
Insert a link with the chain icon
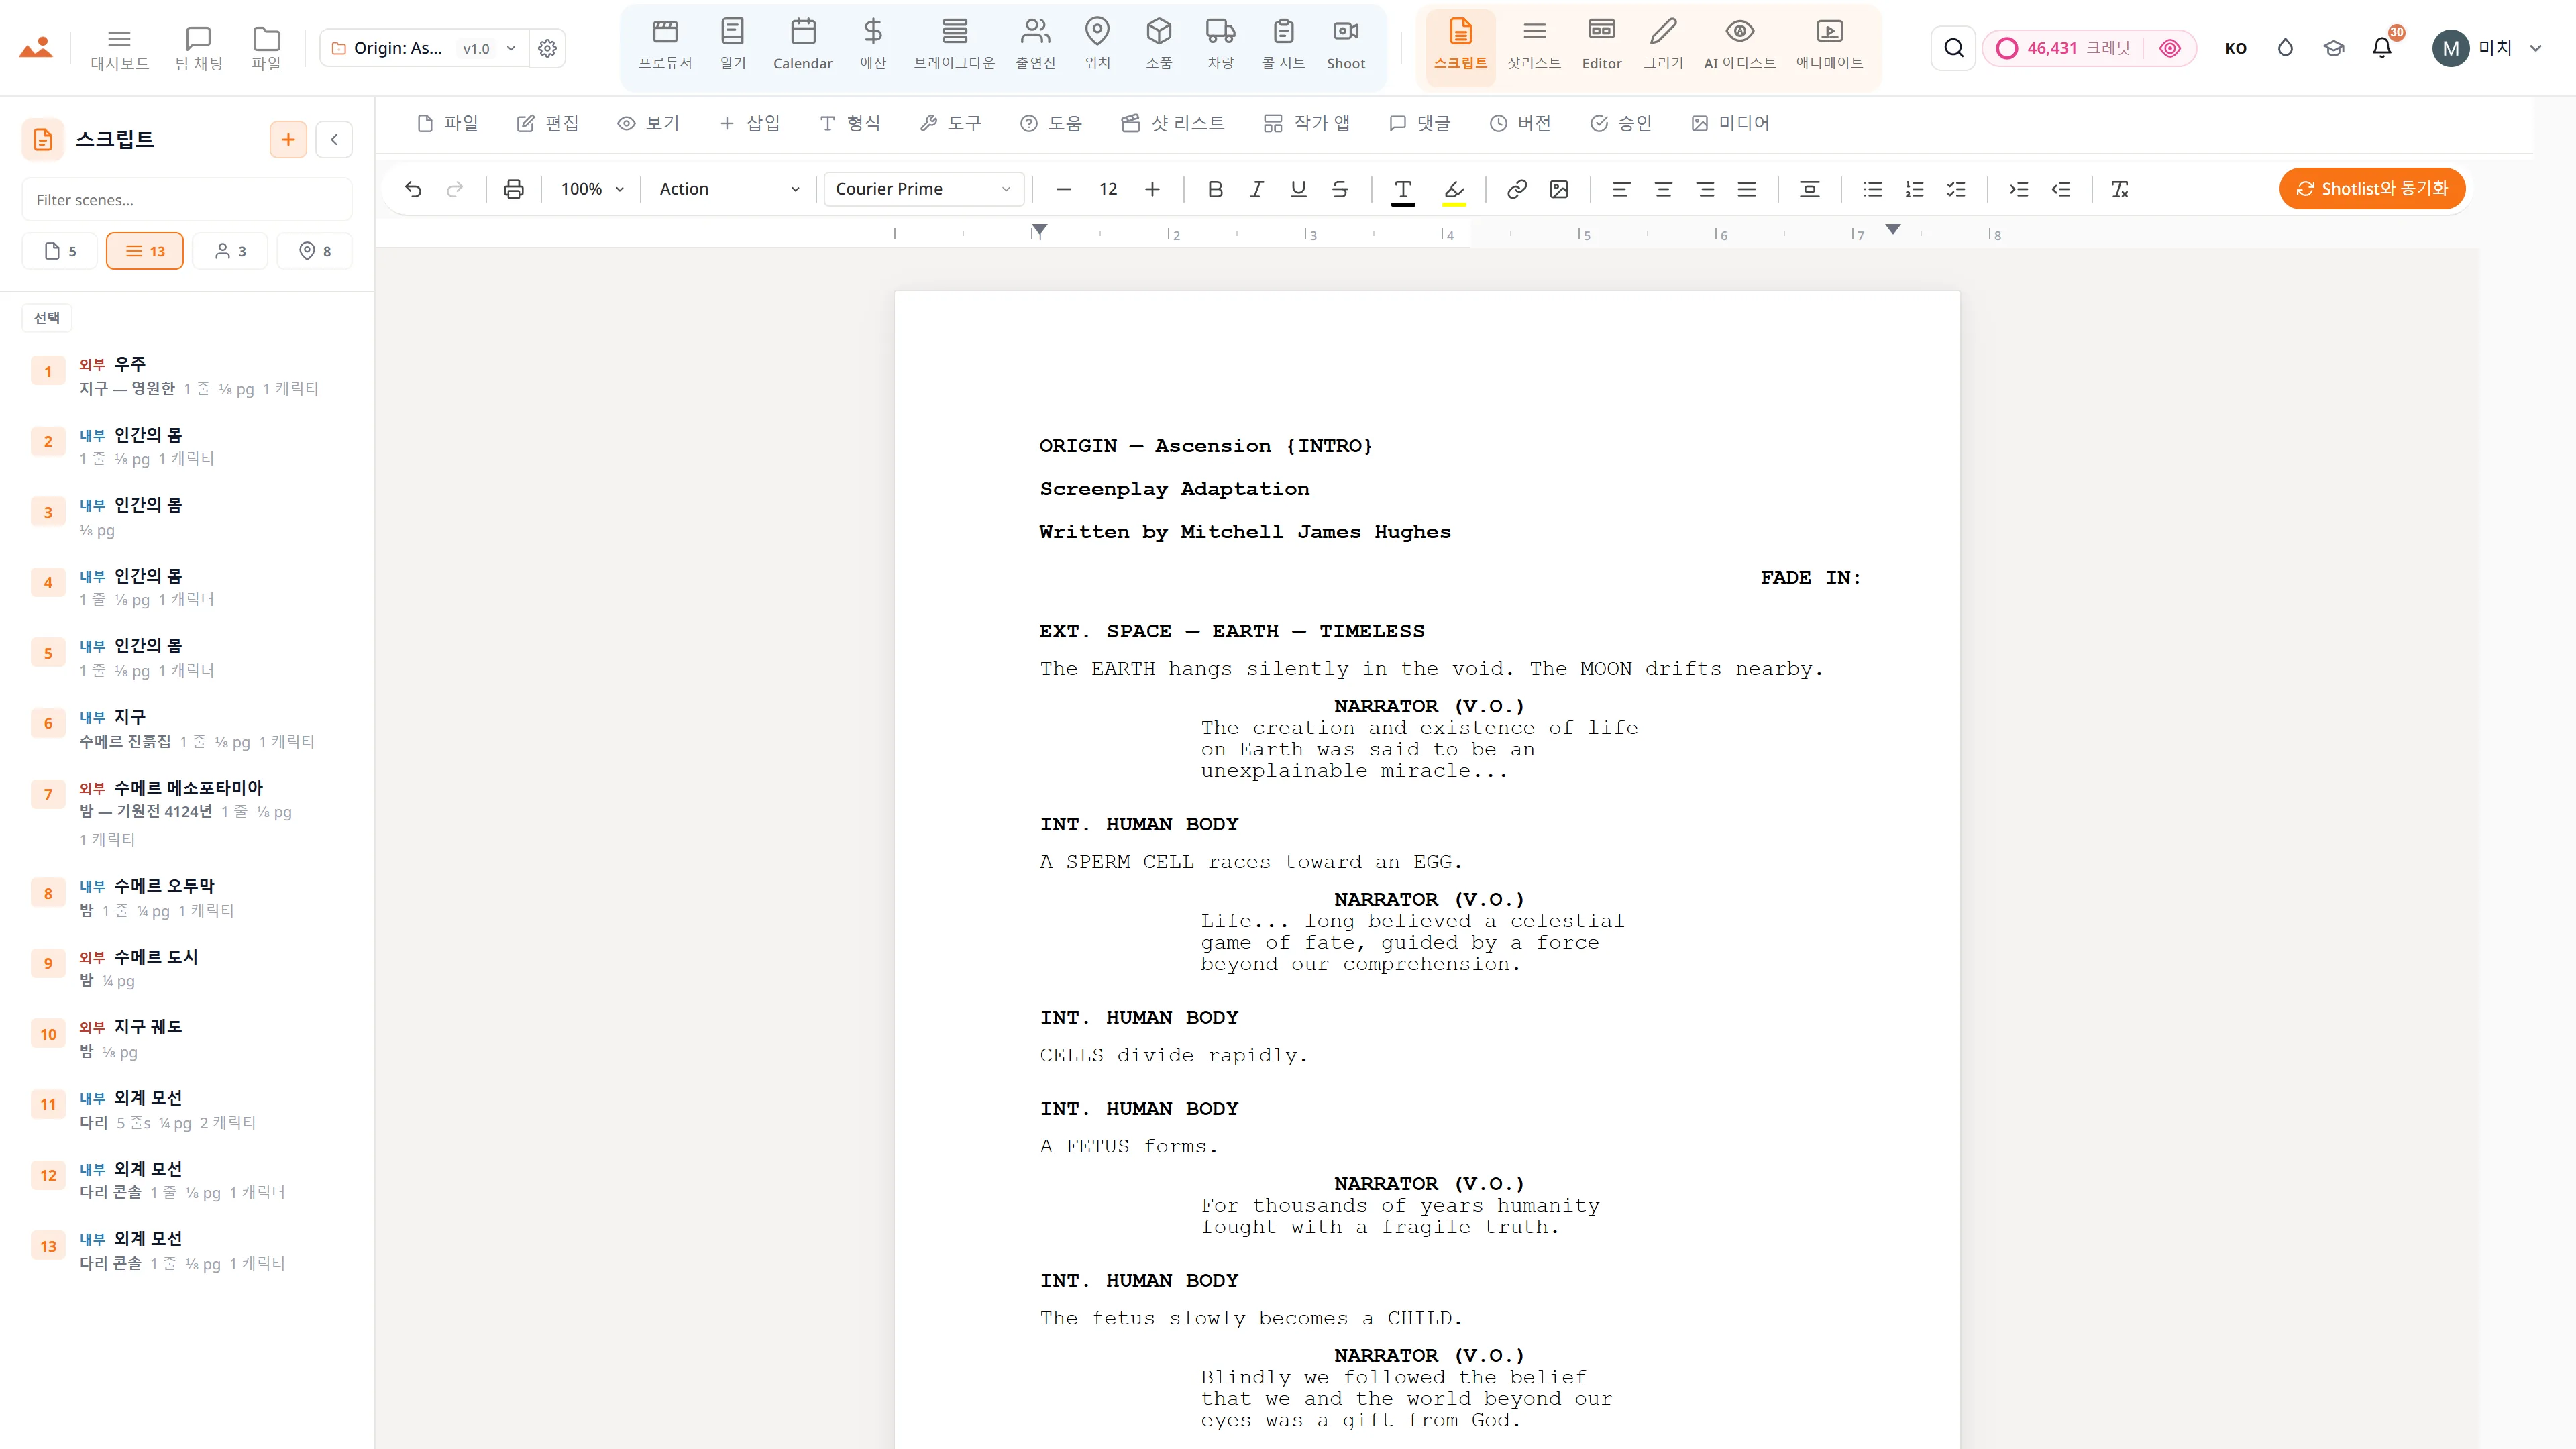[1516, 189]
